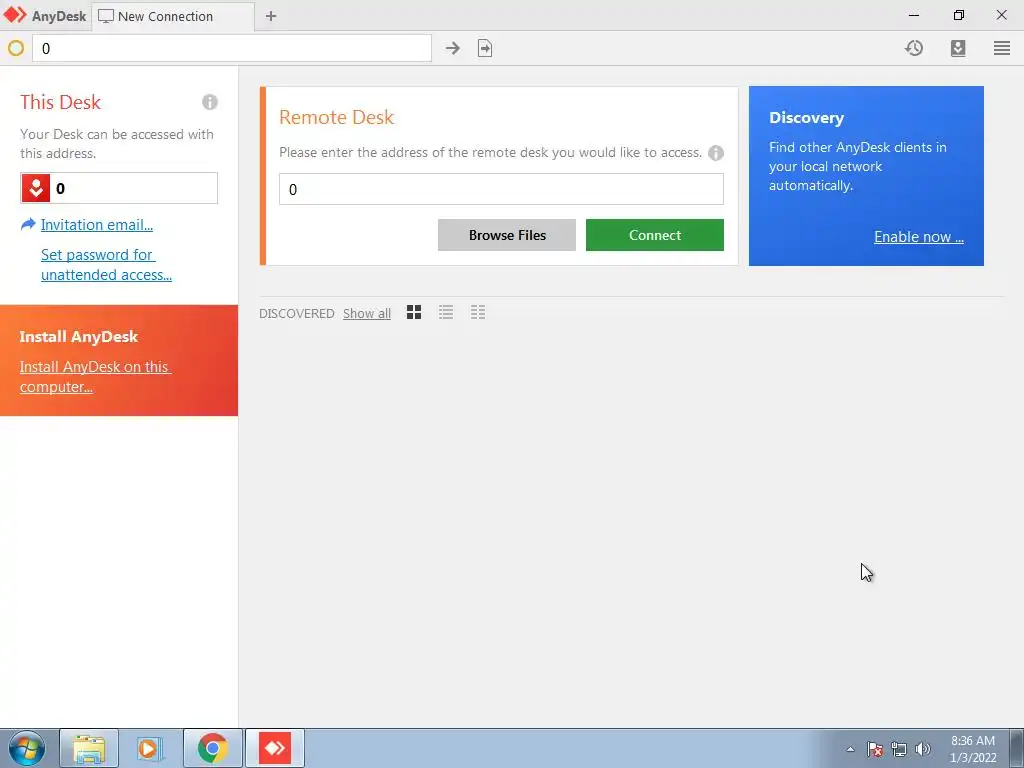Open the Invitation email link
This screenshot has width=1024, height=768.
97,225
